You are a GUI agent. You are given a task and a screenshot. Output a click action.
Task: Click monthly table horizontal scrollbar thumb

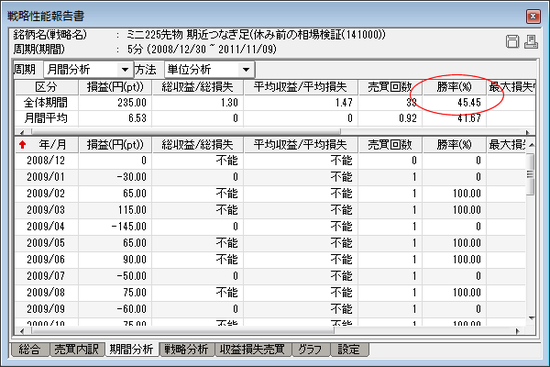click(182, 331)
